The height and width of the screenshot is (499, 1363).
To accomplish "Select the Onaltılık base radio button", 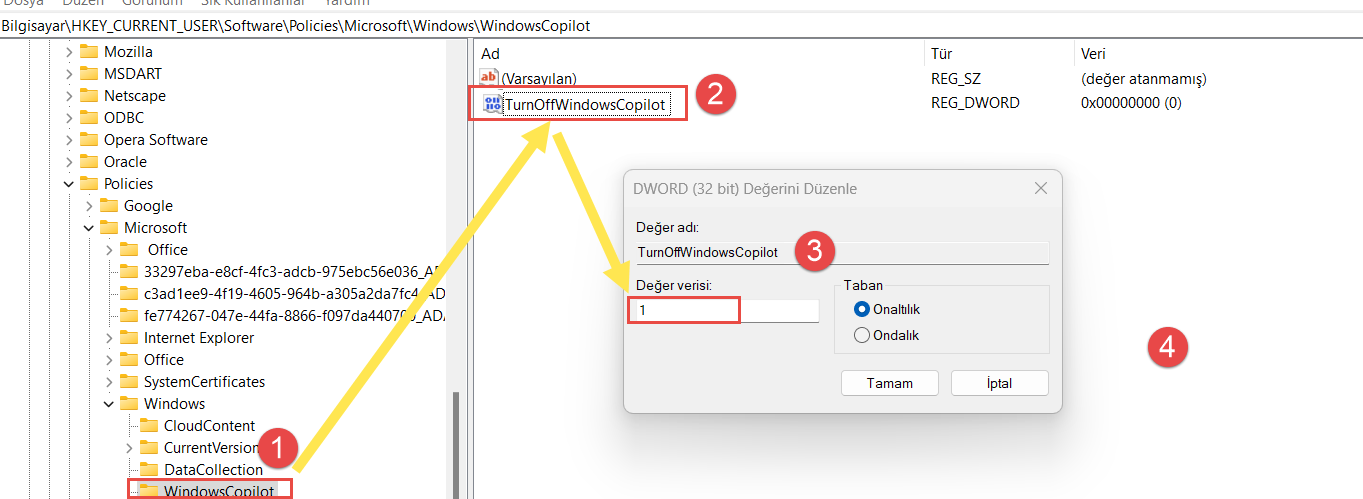I will [862, 310].
